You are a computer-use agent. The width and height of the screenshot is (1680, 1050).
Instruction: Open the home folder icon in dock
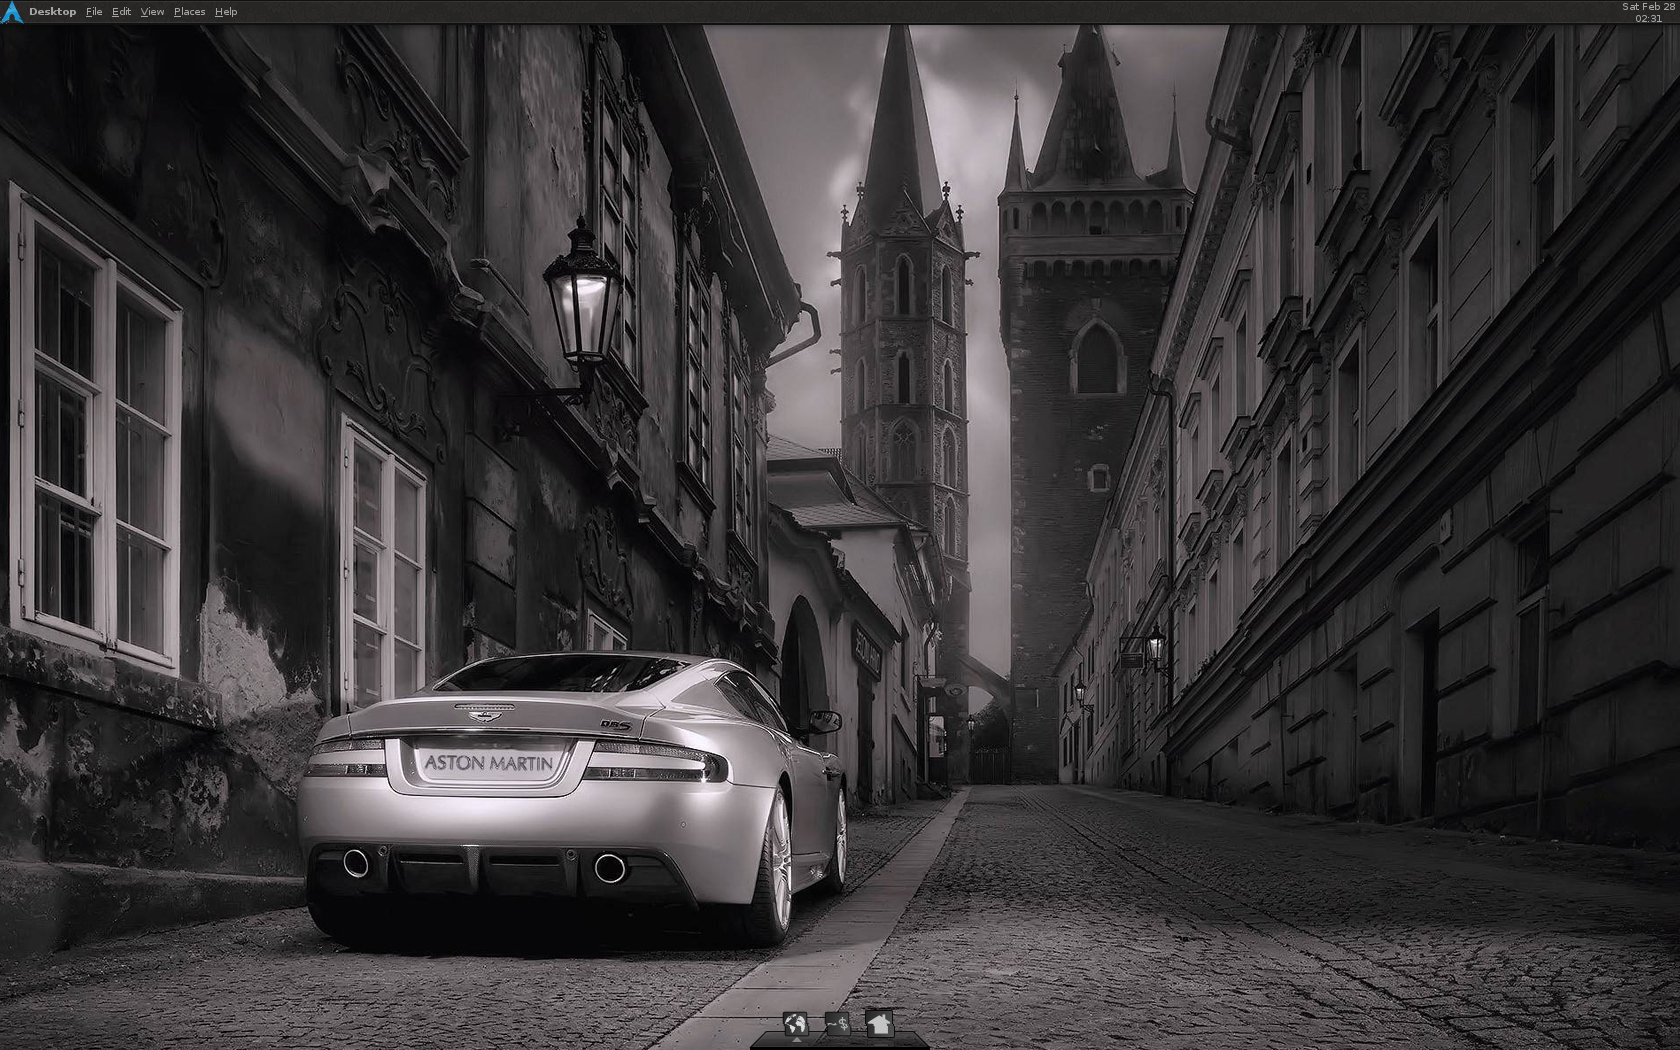(879, 1023)
